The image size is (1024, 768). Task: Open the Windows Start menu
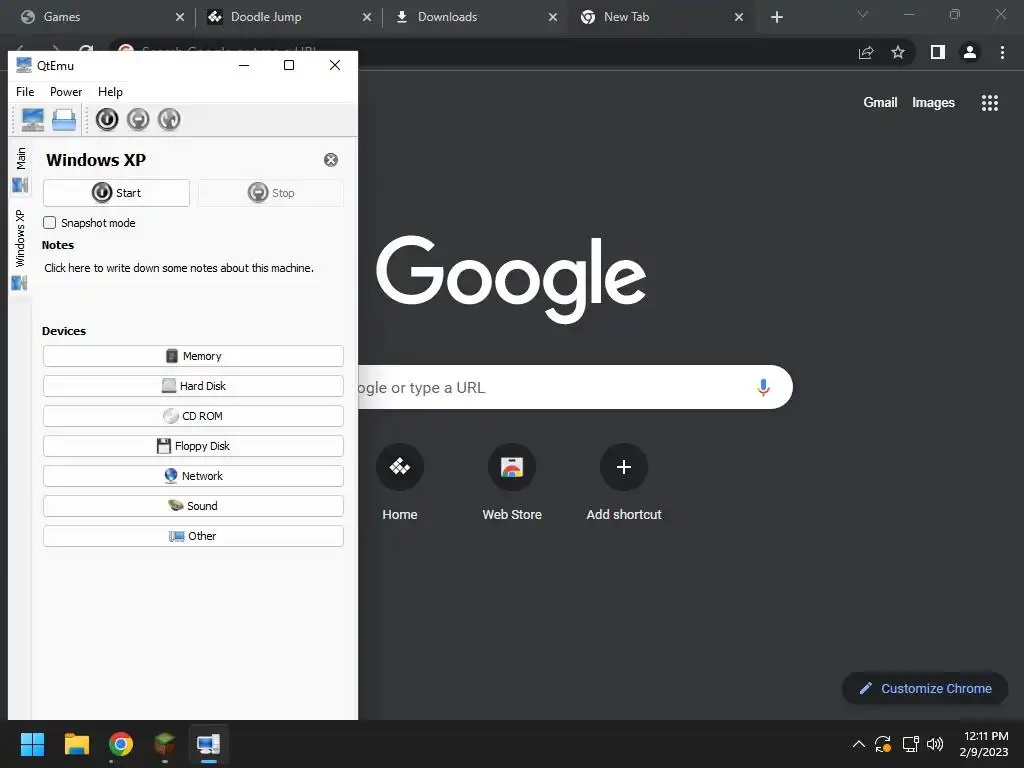(x=32, y=744)
